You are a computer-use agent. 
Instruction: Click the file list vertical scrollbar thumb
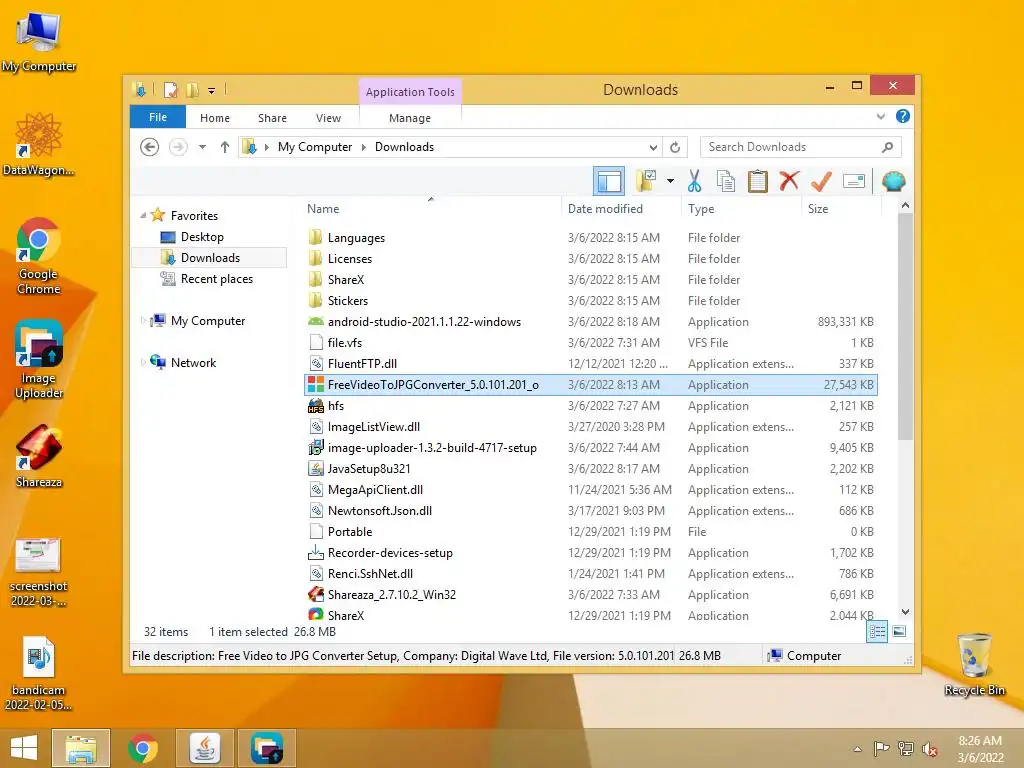point(905,327)
